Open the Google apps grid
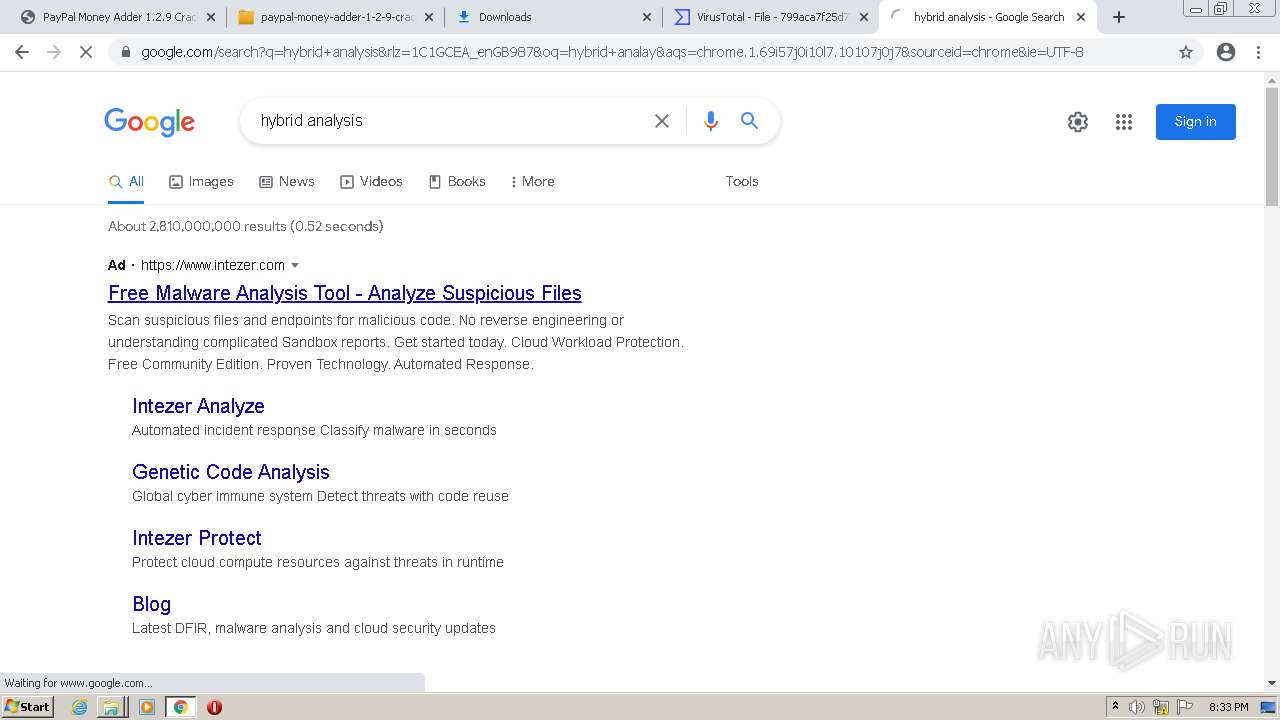Image resolution: width=1280 pixels, height=720 pixels. (1124, 122)
